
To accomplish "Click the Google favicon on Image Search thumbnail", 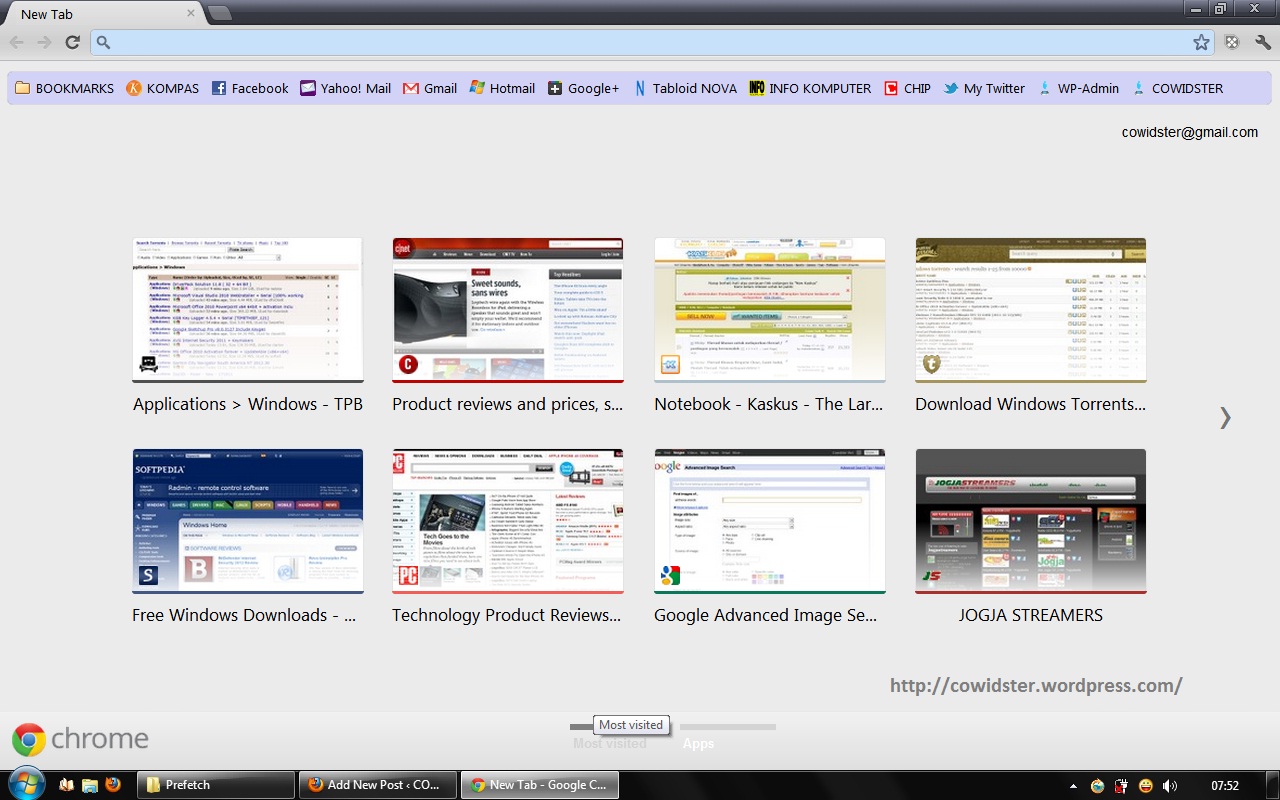I will pos(670,575).
